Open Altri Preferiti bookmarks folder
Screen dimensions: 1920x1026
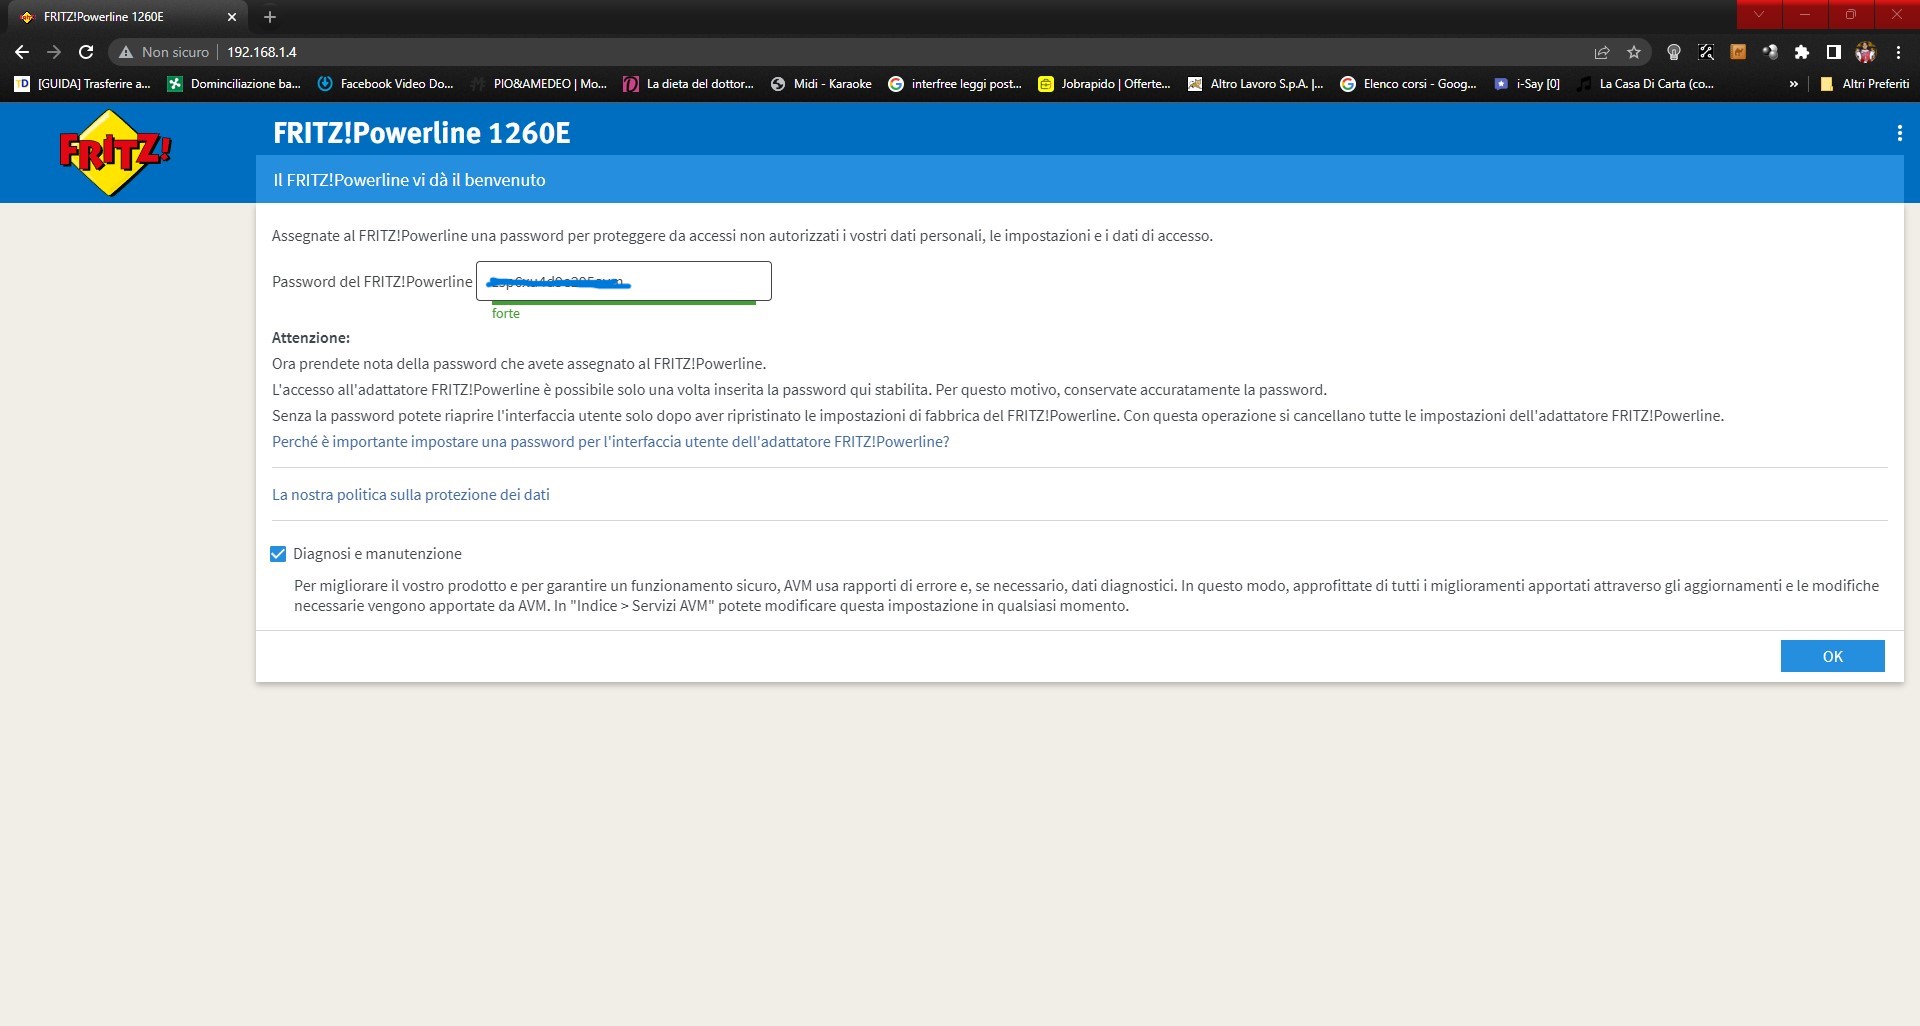pos(1865,84)
